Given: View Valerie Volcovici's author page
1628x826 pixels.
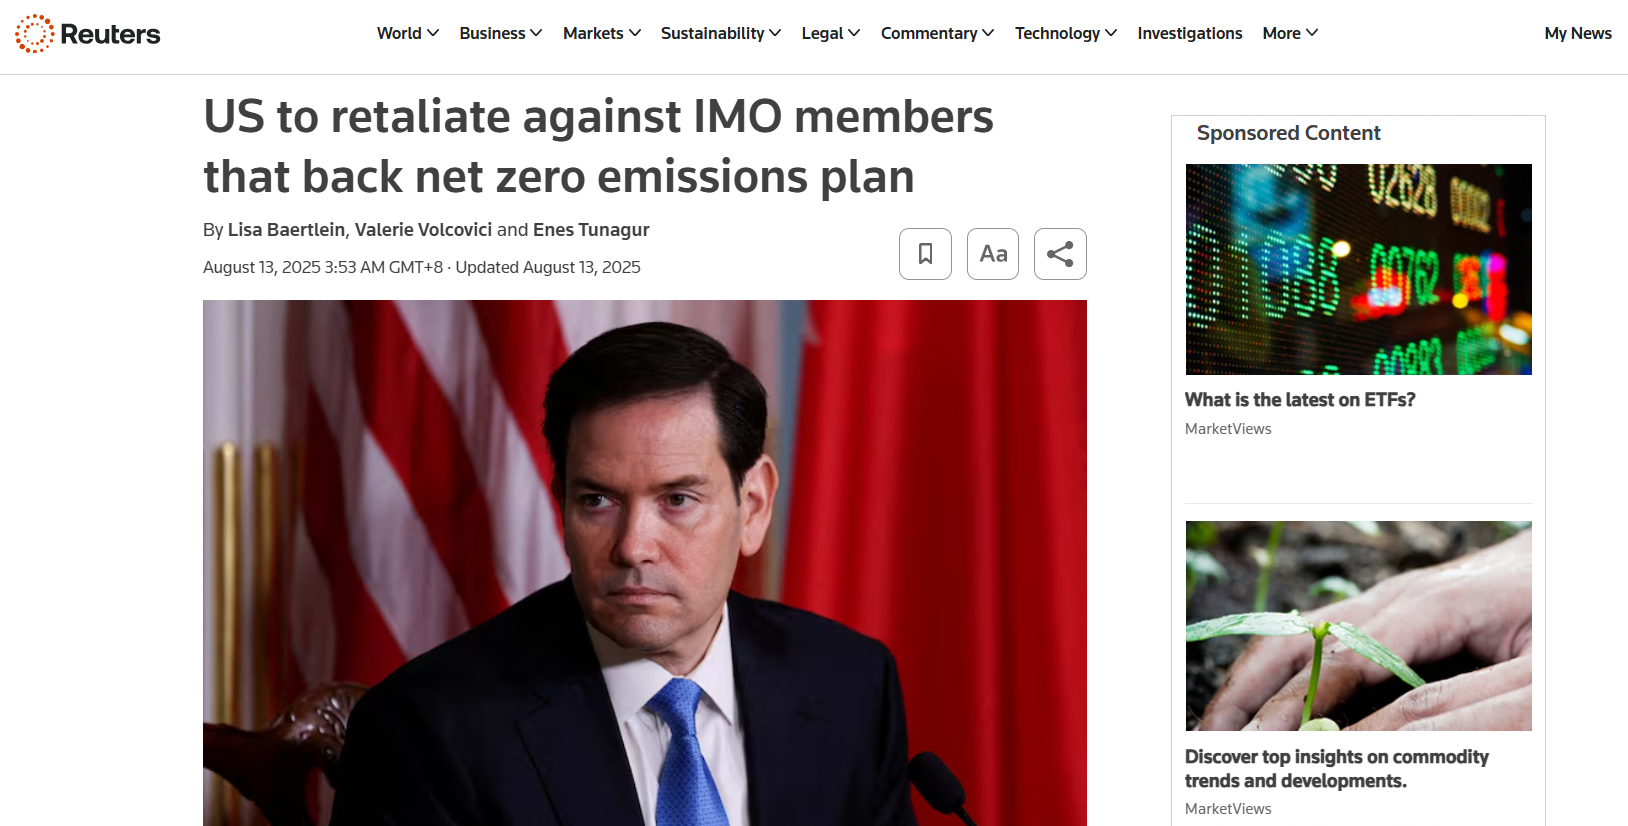Looking at the screenshot, I should 423,230.
